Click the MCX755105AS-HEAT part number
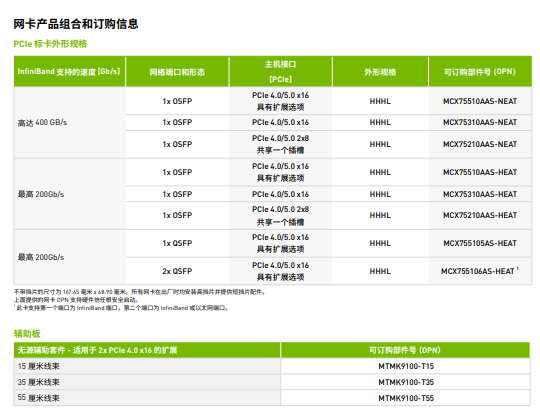Image resolution: width=540 pixels, height=413 pixels. pyautogui.click(x=480, y=243)
